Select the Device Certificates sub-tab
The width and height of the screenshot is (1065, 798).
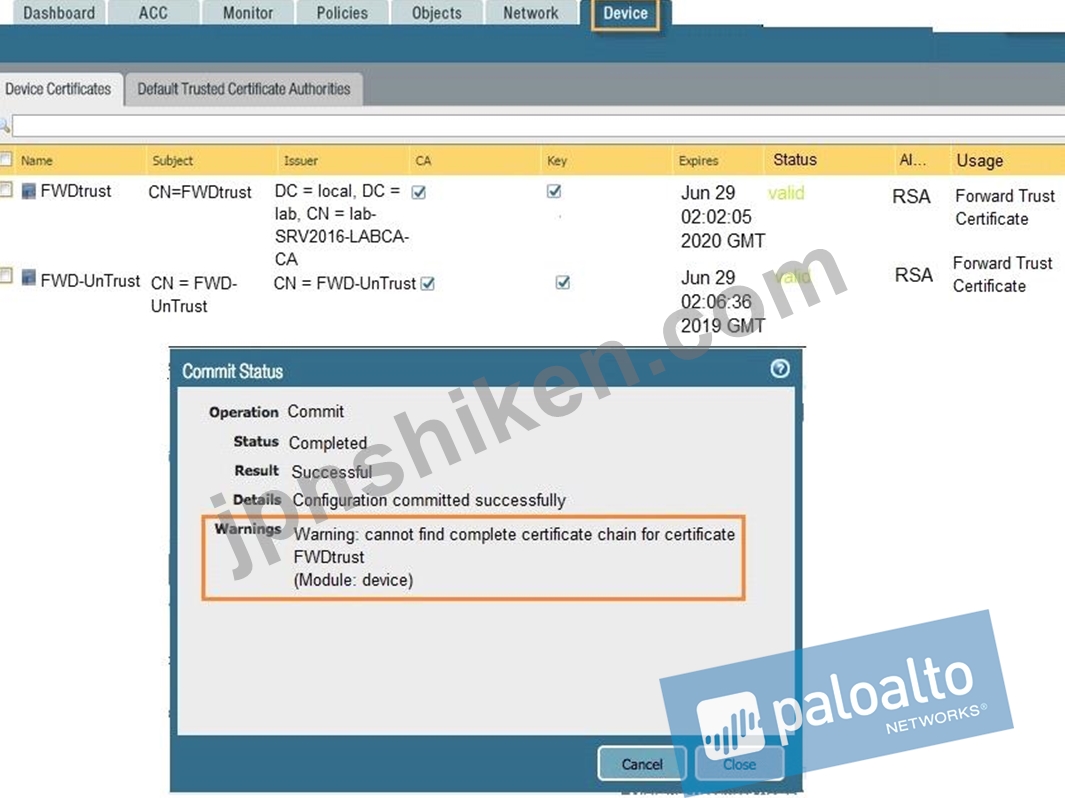(58, 89)
